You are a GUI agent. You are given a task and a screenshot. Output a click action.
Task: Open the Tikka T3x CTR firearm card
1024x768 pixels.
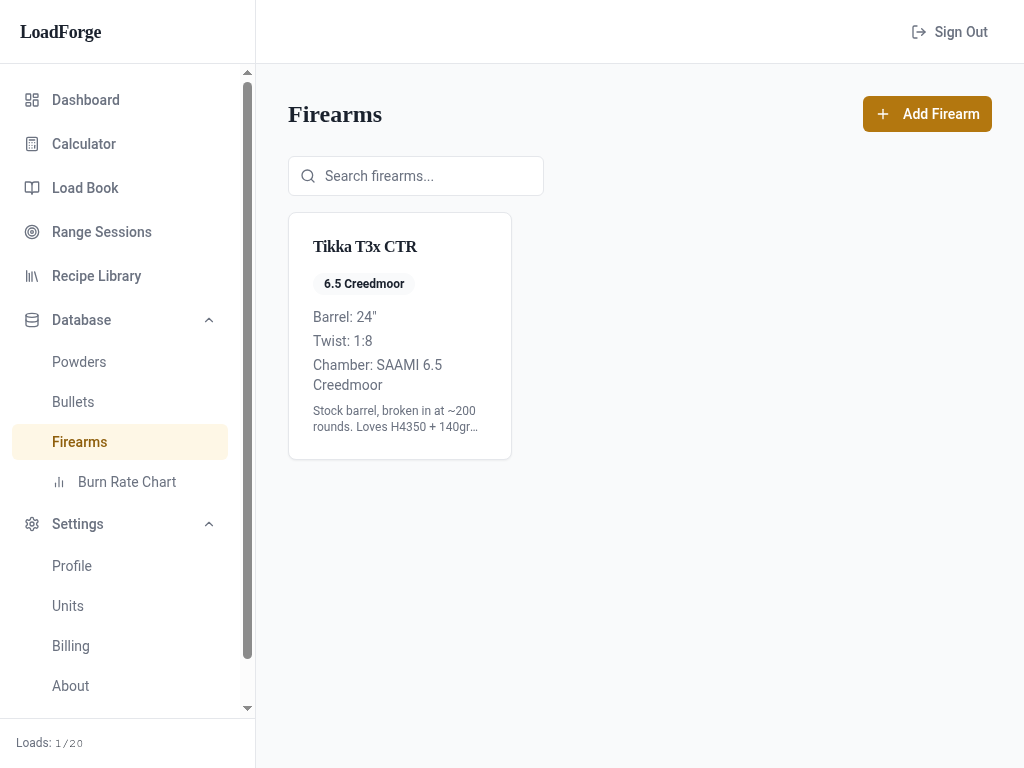(400, 336)
